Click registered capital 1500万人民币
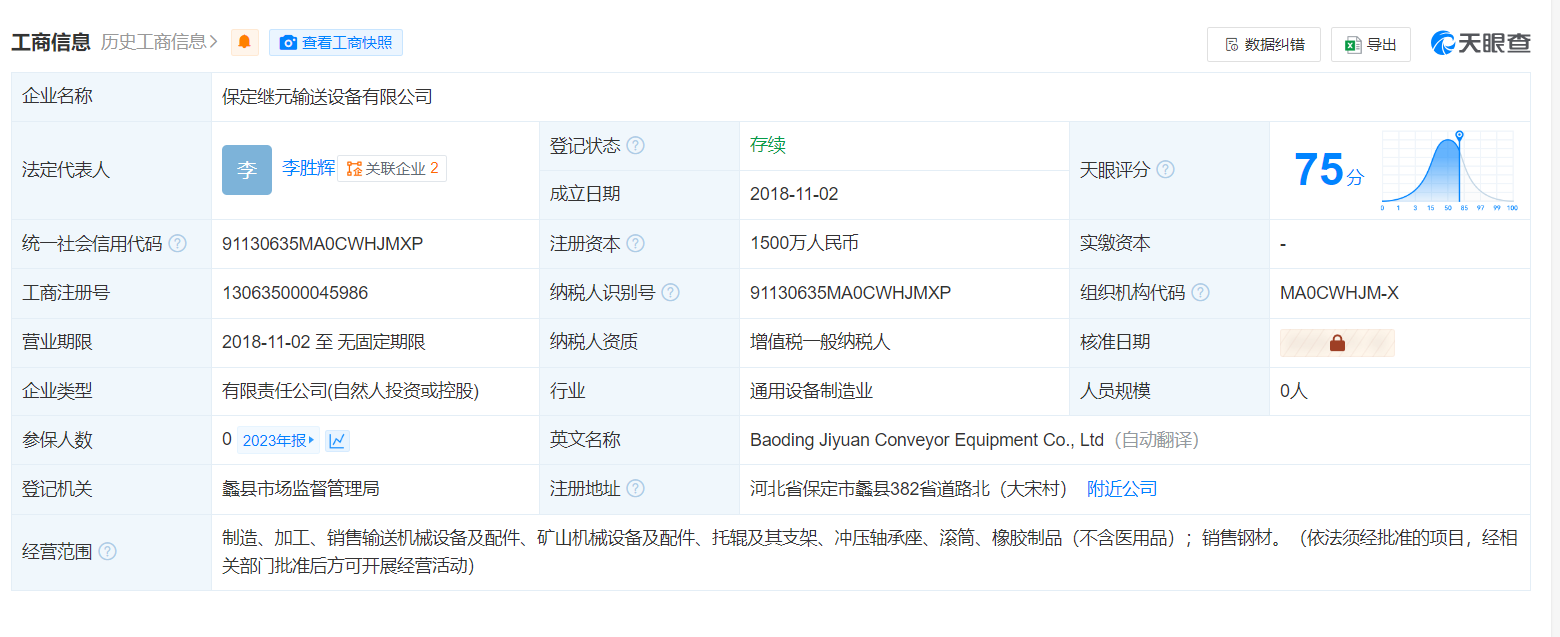Screen dimensions: 1560x637 [x=804, y=243]
